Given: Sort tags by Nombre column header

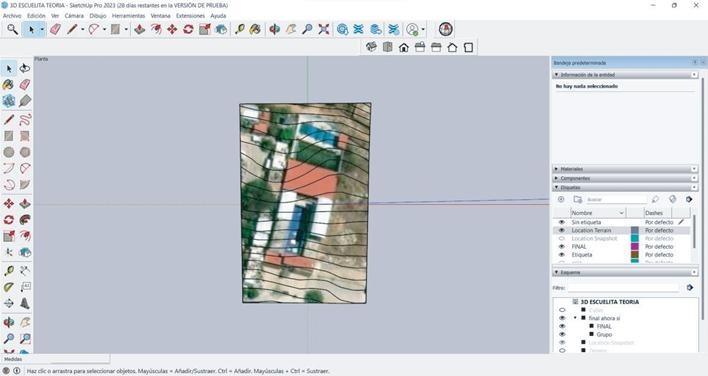Looking at the screenshot, I should point(597,213).
